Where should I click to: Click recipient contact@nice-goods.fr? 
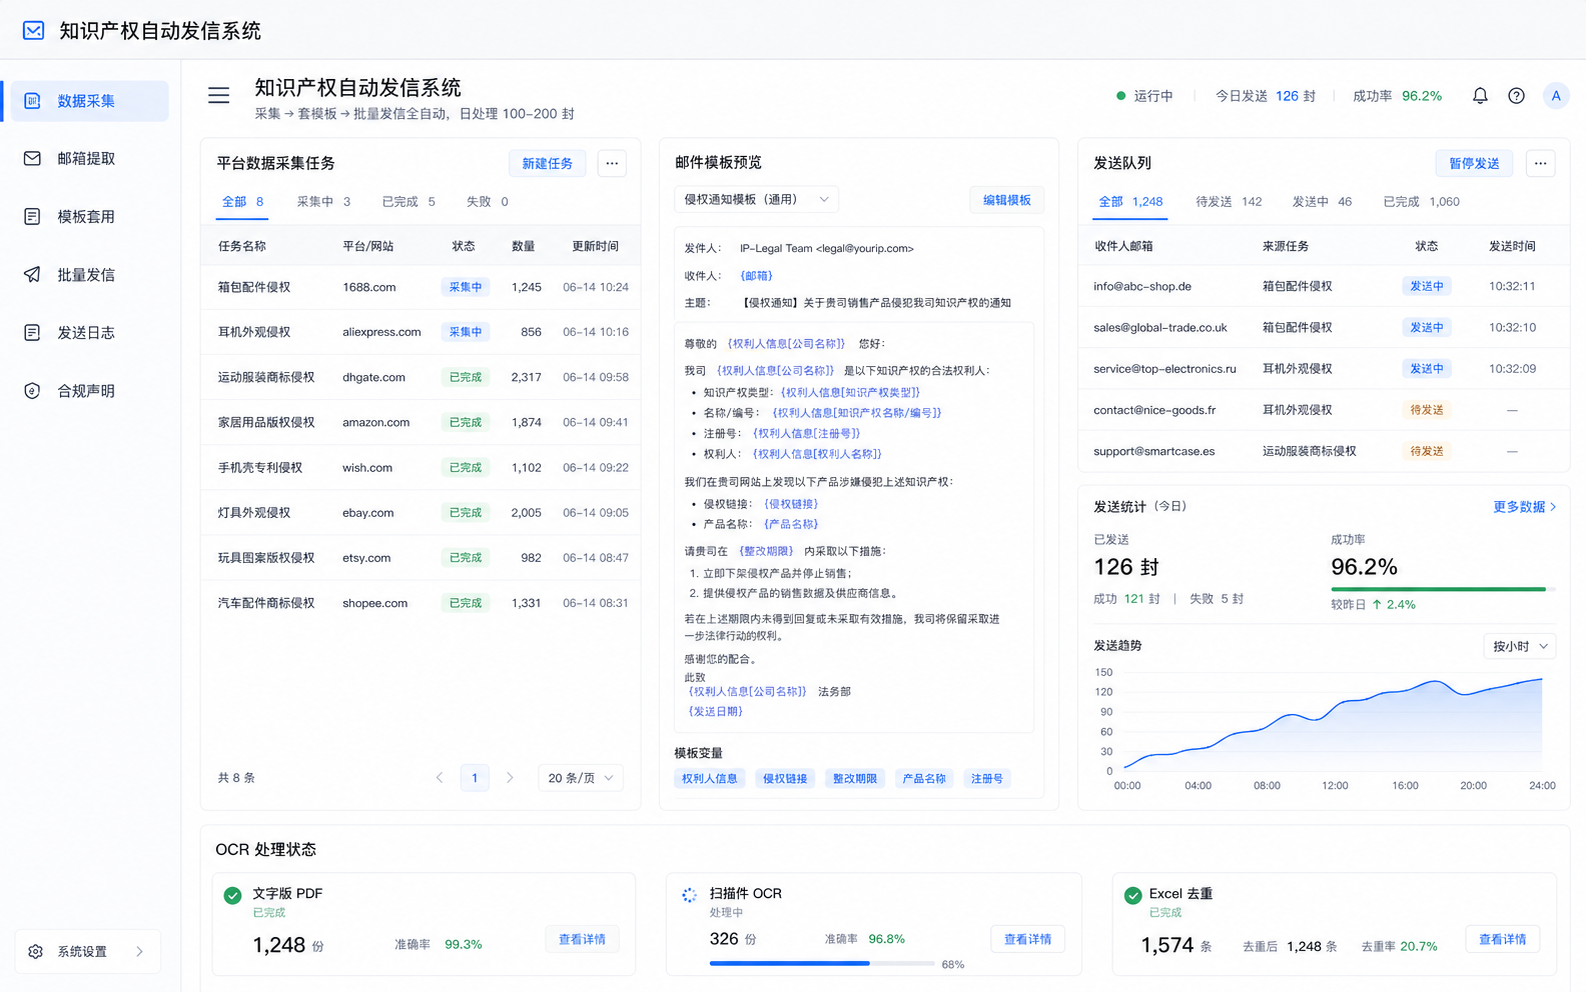coord(1154,410)
